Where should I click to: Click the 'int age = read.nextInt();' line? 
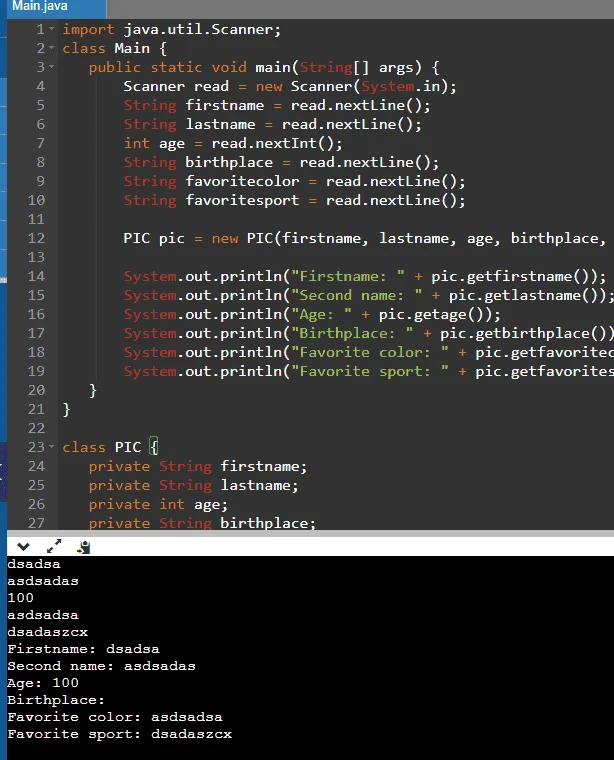point(233,143)
